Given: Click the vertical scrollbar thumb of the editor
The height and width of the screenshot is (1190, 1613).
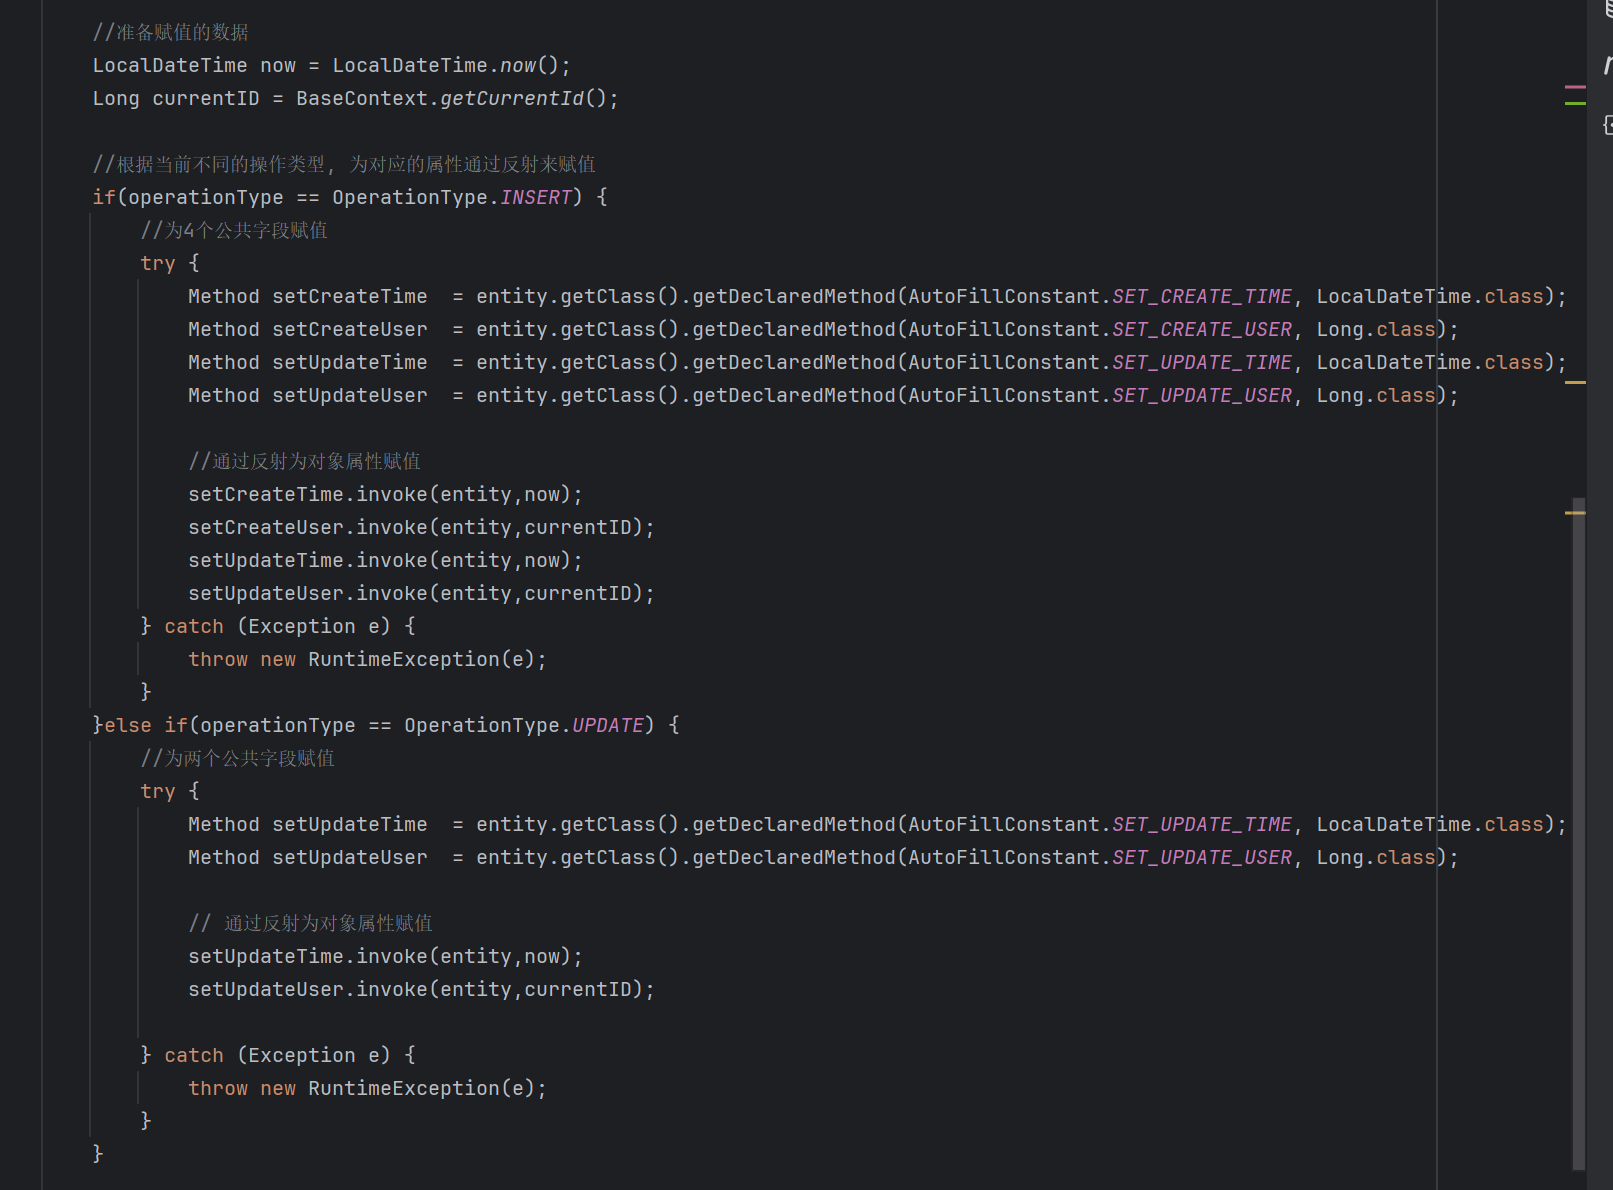Looking at the screenshot, I should point(1578,833).
